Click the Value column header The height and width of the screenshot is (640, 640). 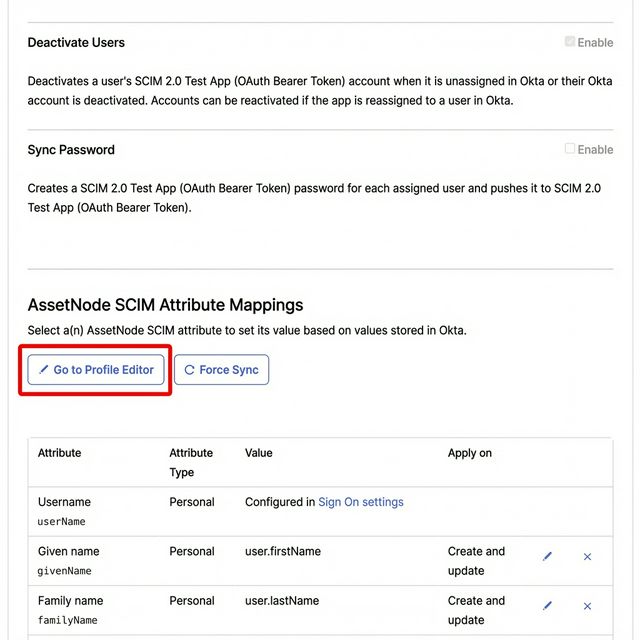point(259,453)
